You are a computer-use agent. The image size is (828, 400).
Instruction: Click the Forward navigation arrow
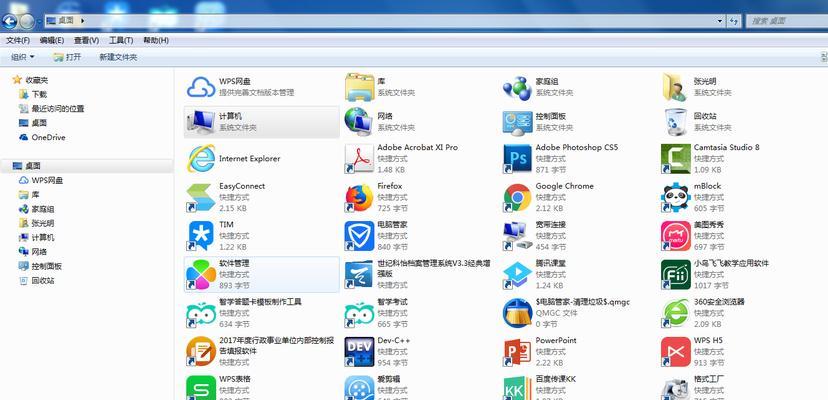tap(26, 21)
